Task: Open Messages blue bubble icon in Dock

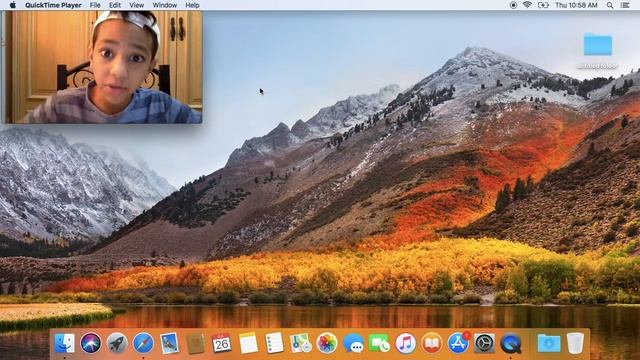Action: (x=353, y=343)
